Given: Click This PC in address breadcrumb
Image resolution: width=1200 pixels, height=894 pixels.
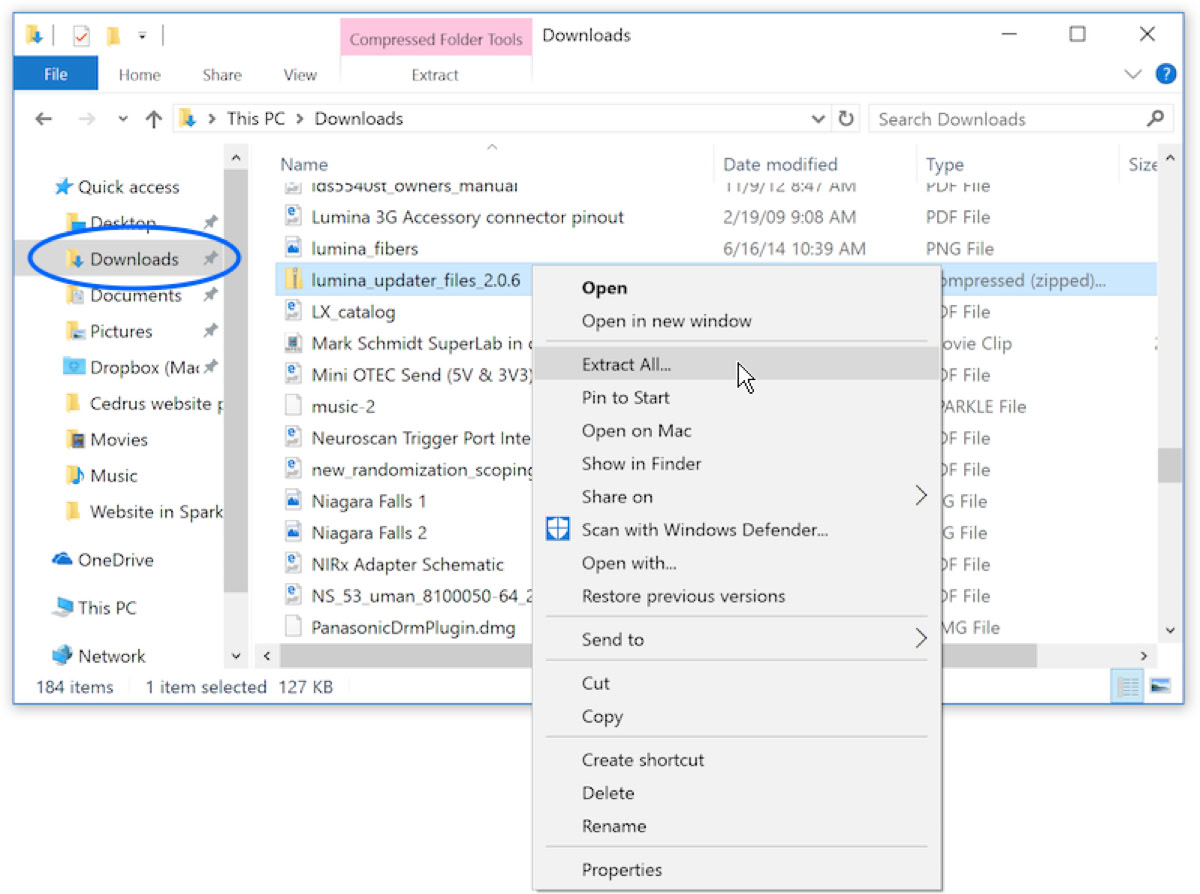Looking at the screenshot, I should 255,119.
